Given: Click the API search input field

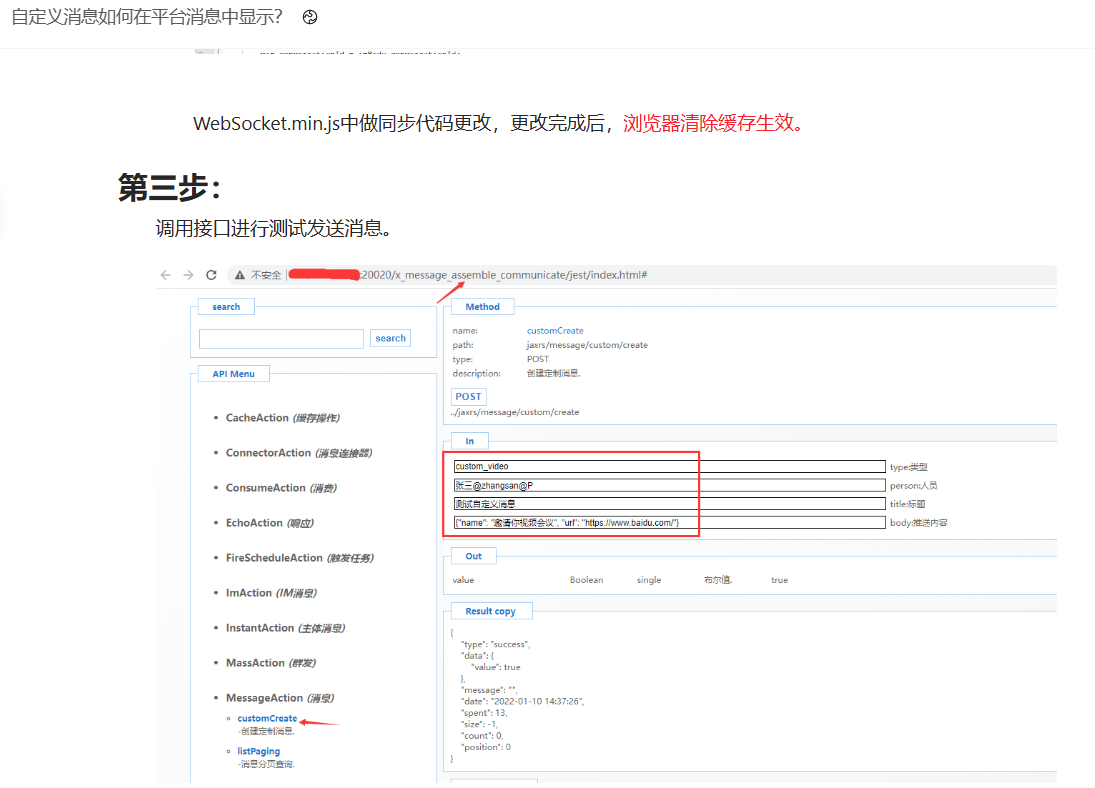Looking at the screenshot, I should point(281,338).
